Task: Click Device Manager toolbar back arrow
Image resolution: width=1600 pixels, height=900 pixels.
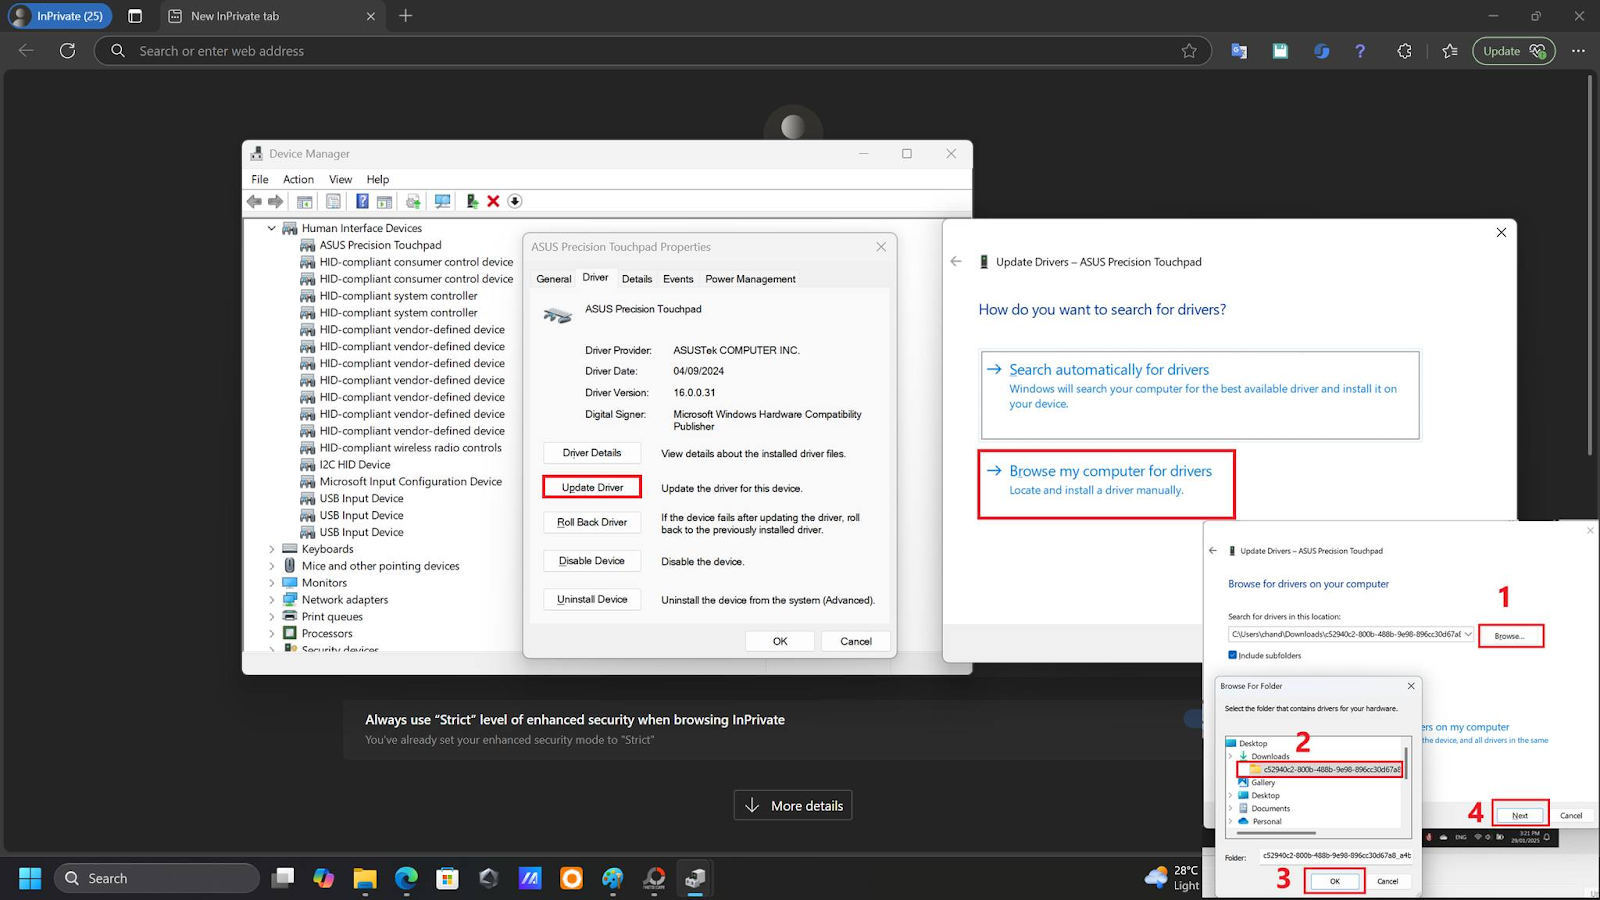Action: 255,201
